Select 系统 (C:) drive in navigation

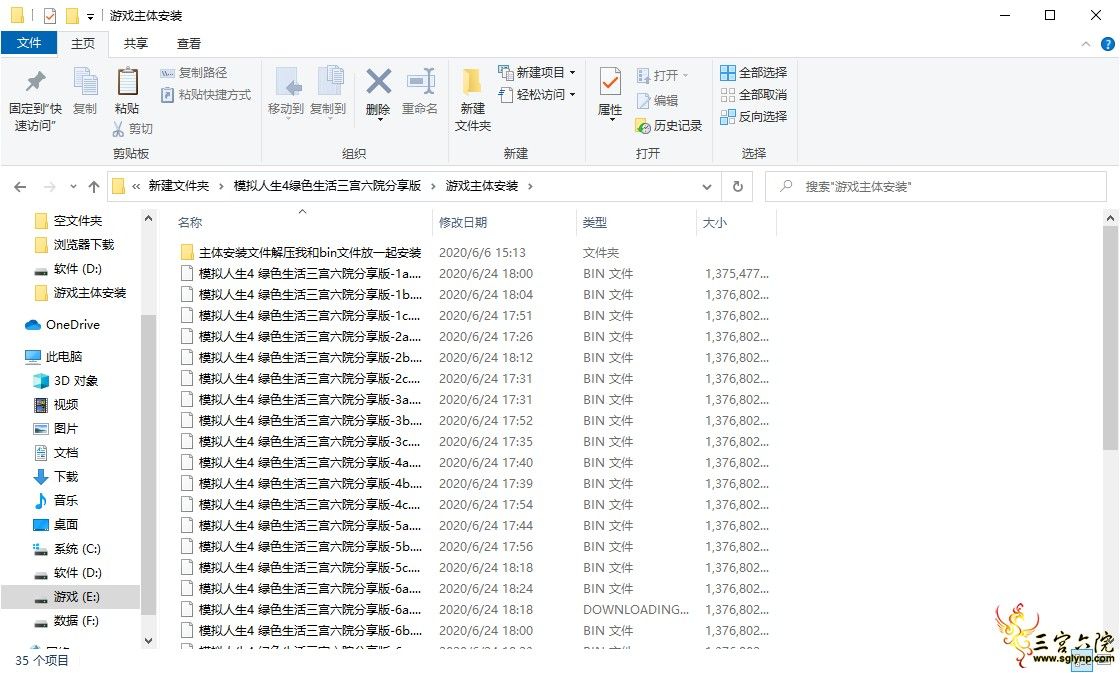click(67, 549)
